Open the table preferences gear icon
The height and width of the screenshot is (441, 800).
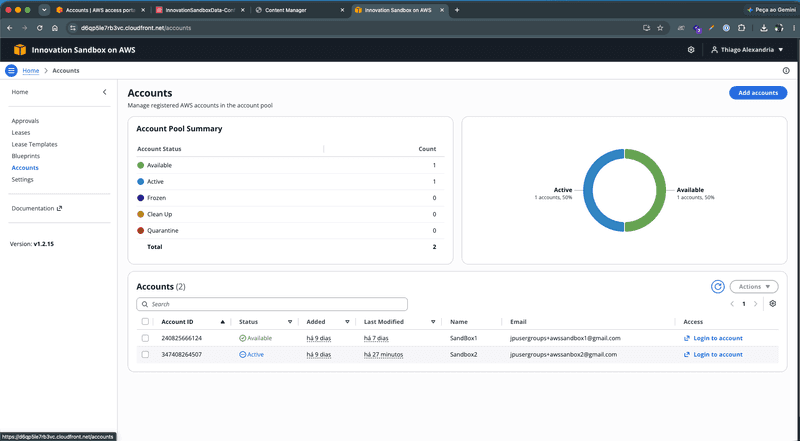(x=772, y=304)
